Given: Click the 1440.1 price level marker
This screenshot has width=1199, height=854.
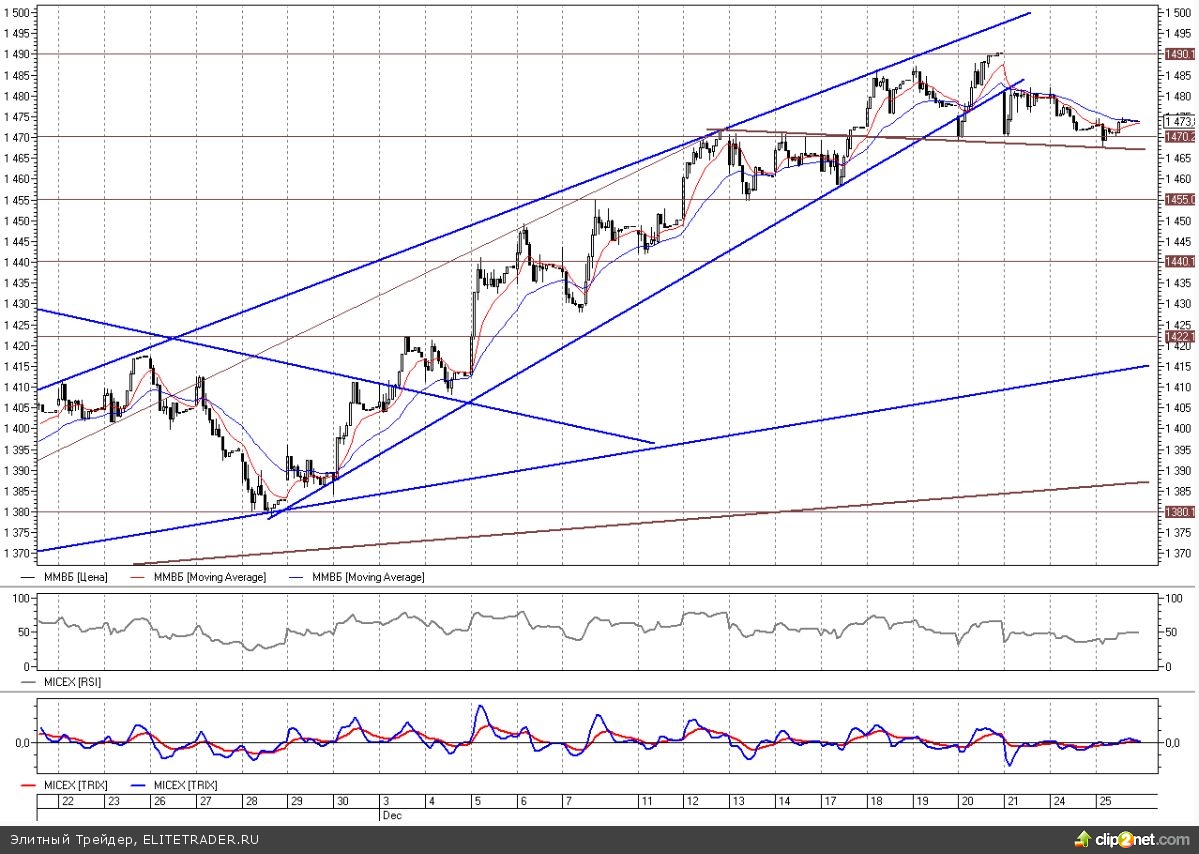Looking at the screenshot, I should [x=1178, y=261].
